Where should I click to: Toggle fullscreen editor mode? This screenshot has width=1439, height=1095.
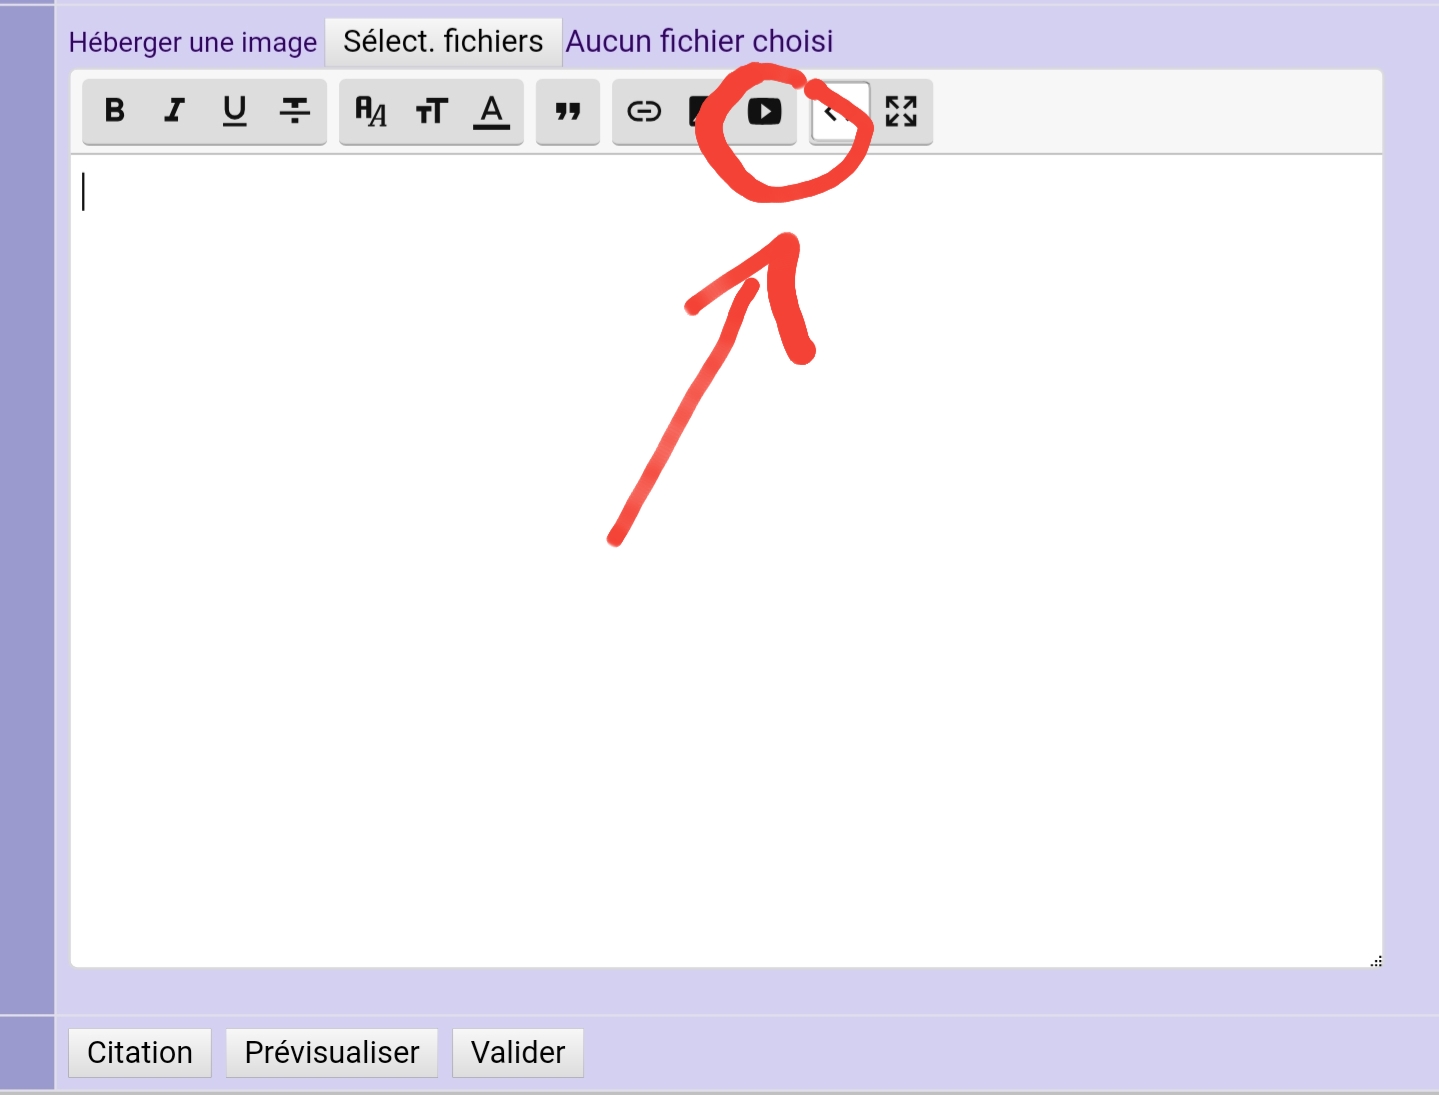(x=901, y=111)
